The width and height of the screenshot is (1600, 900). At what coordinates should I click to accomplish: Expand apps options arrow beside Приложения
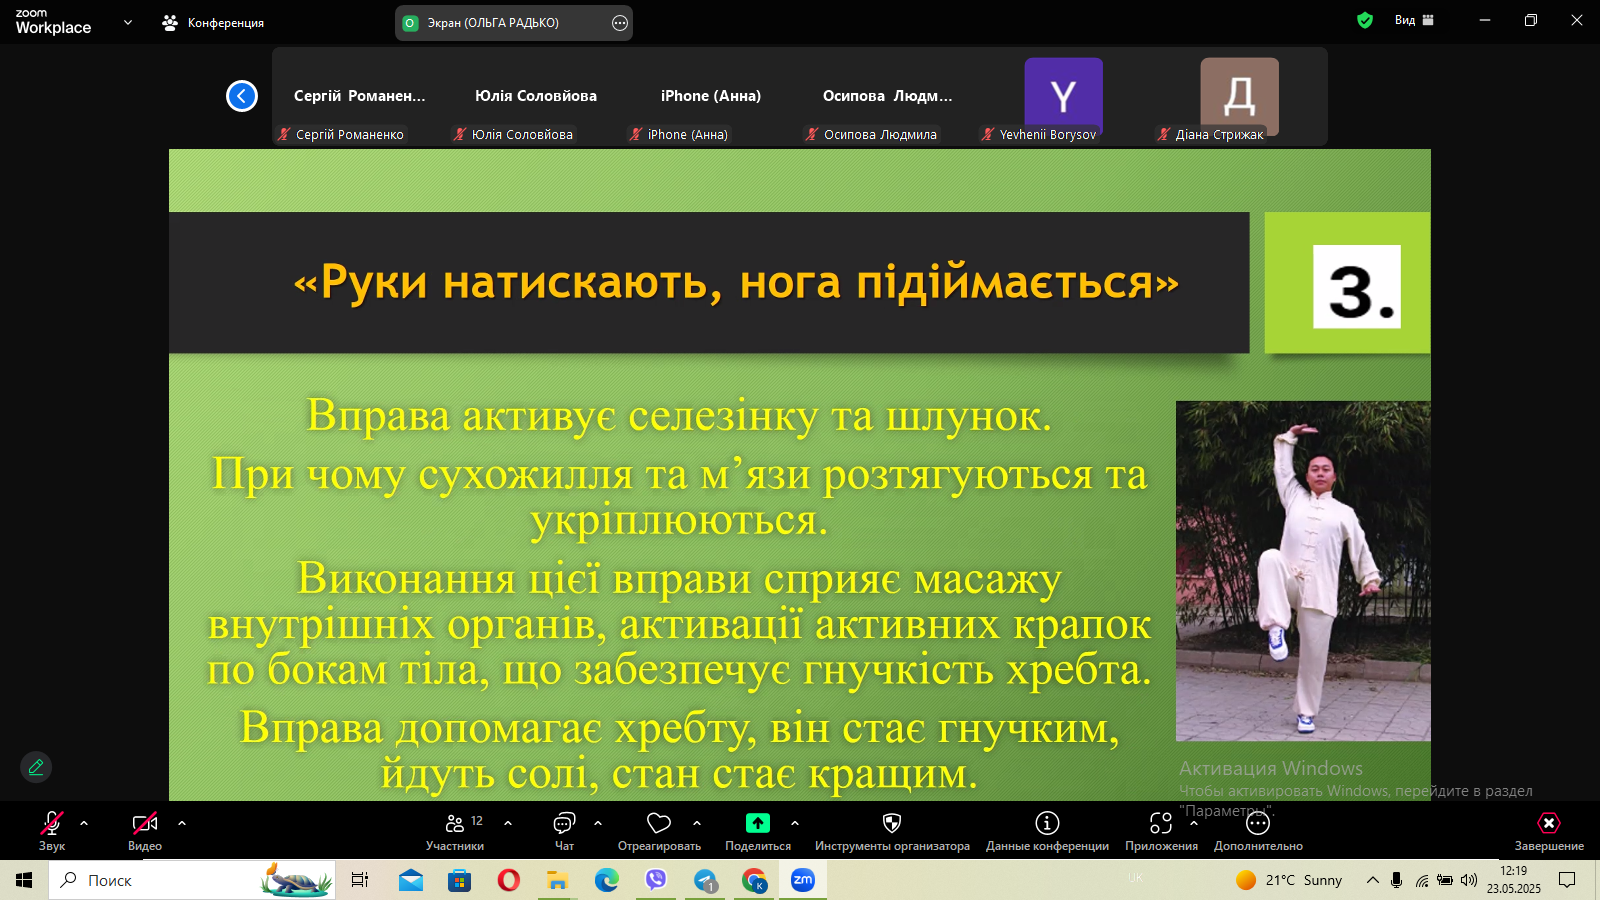pos(1194,823)
